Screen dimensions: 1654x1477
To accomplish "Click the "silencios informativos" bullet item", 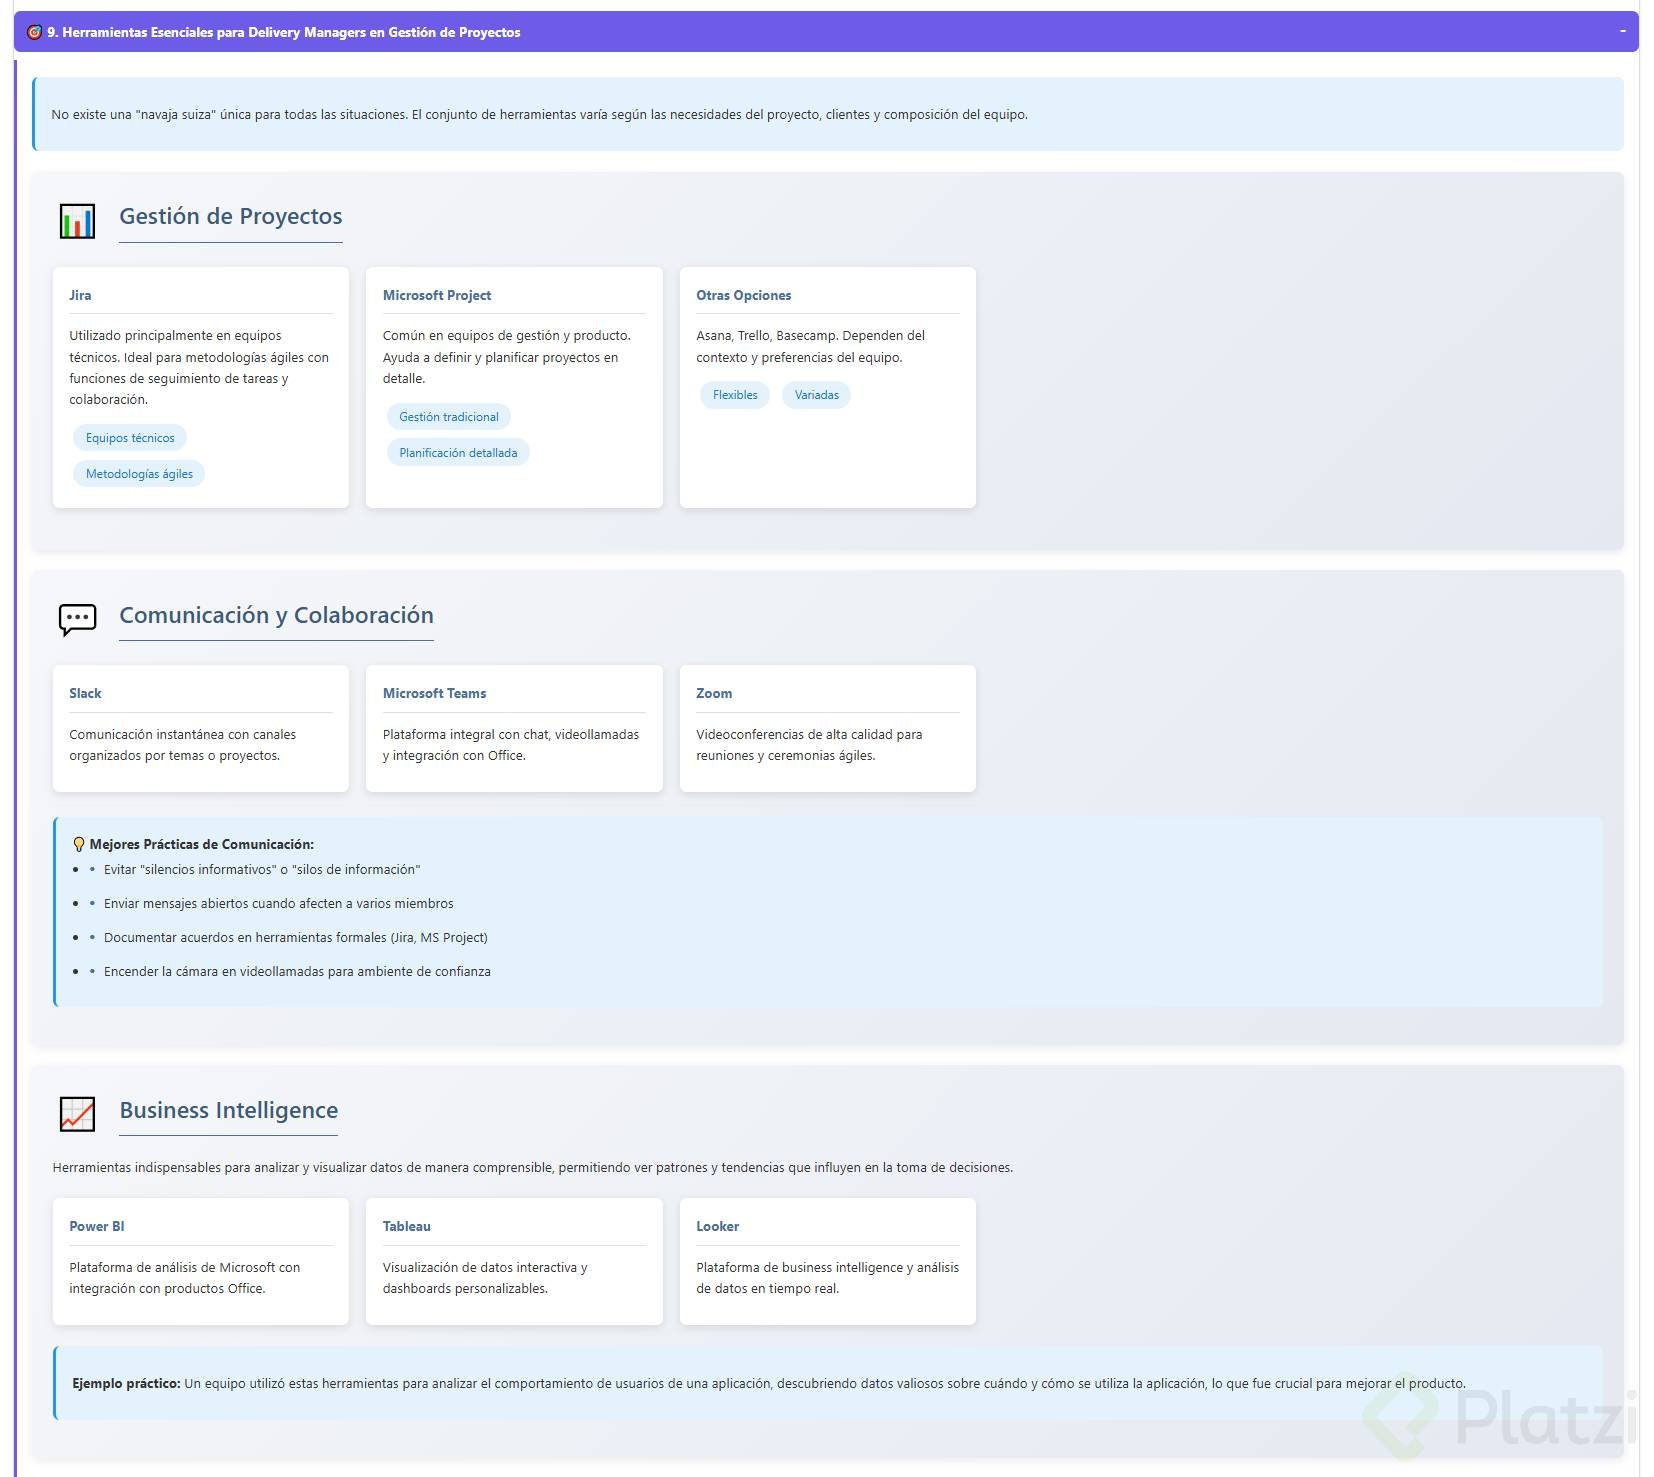I will coord(262,870).
